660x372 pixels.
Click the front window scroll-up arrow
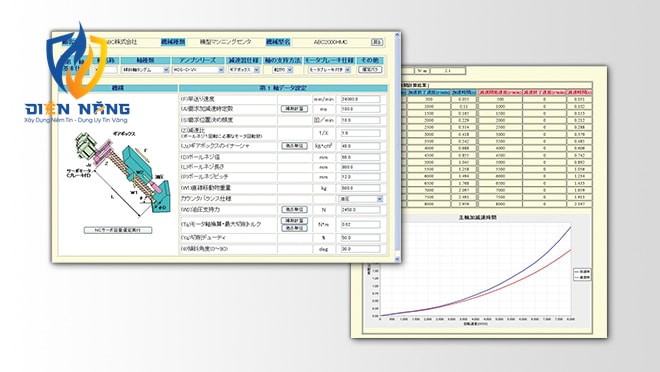(x=397, y=35)
